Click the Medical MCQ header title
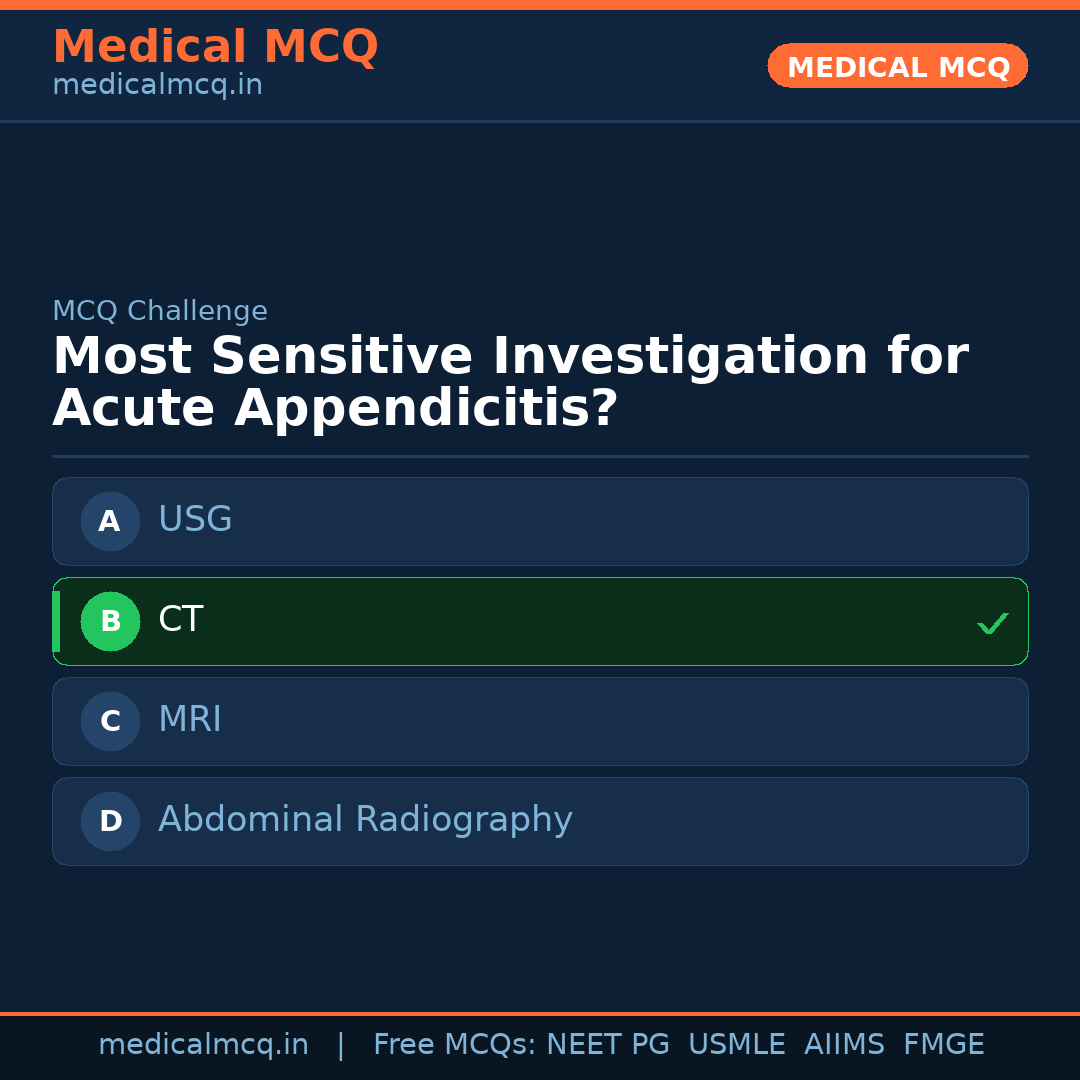Screen dimensions: 1080x1080 (x=215, y=47)
